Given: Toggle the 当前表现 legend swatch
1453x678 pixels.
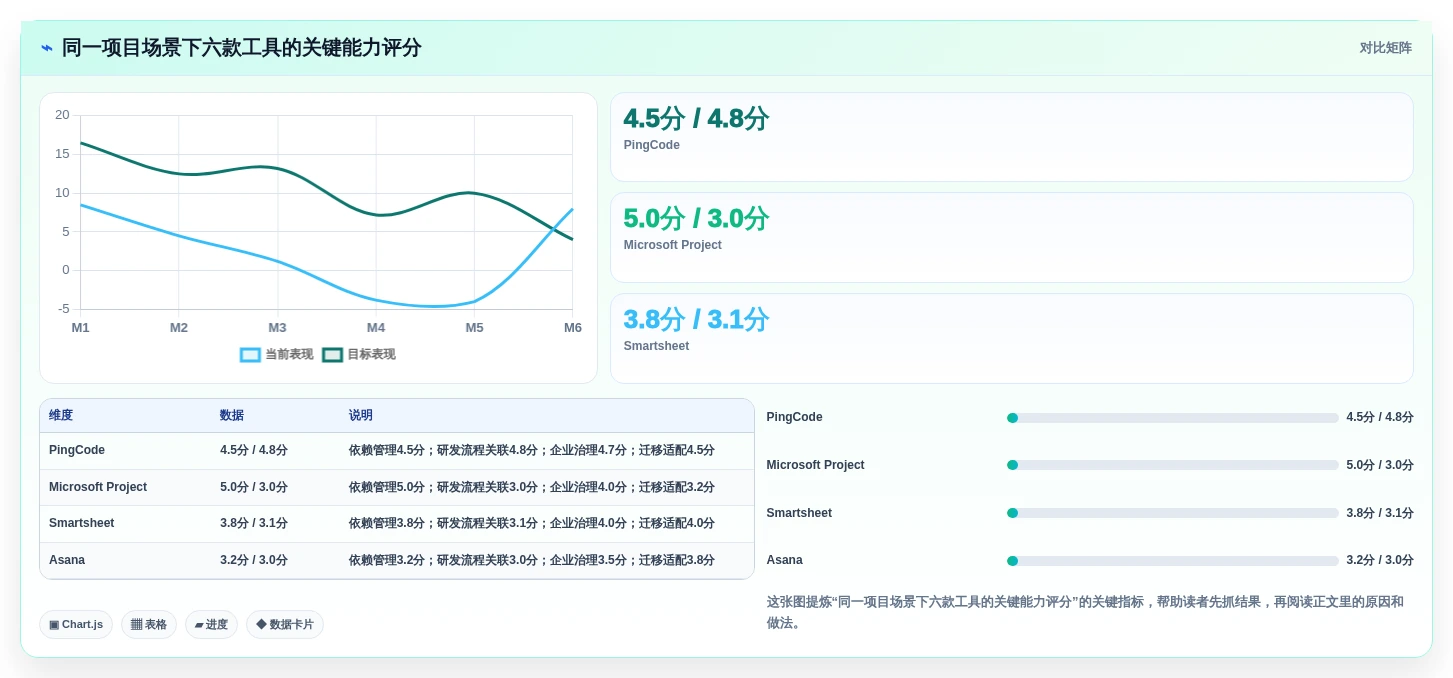Looking at the screenshot, I should pos(250,355).
